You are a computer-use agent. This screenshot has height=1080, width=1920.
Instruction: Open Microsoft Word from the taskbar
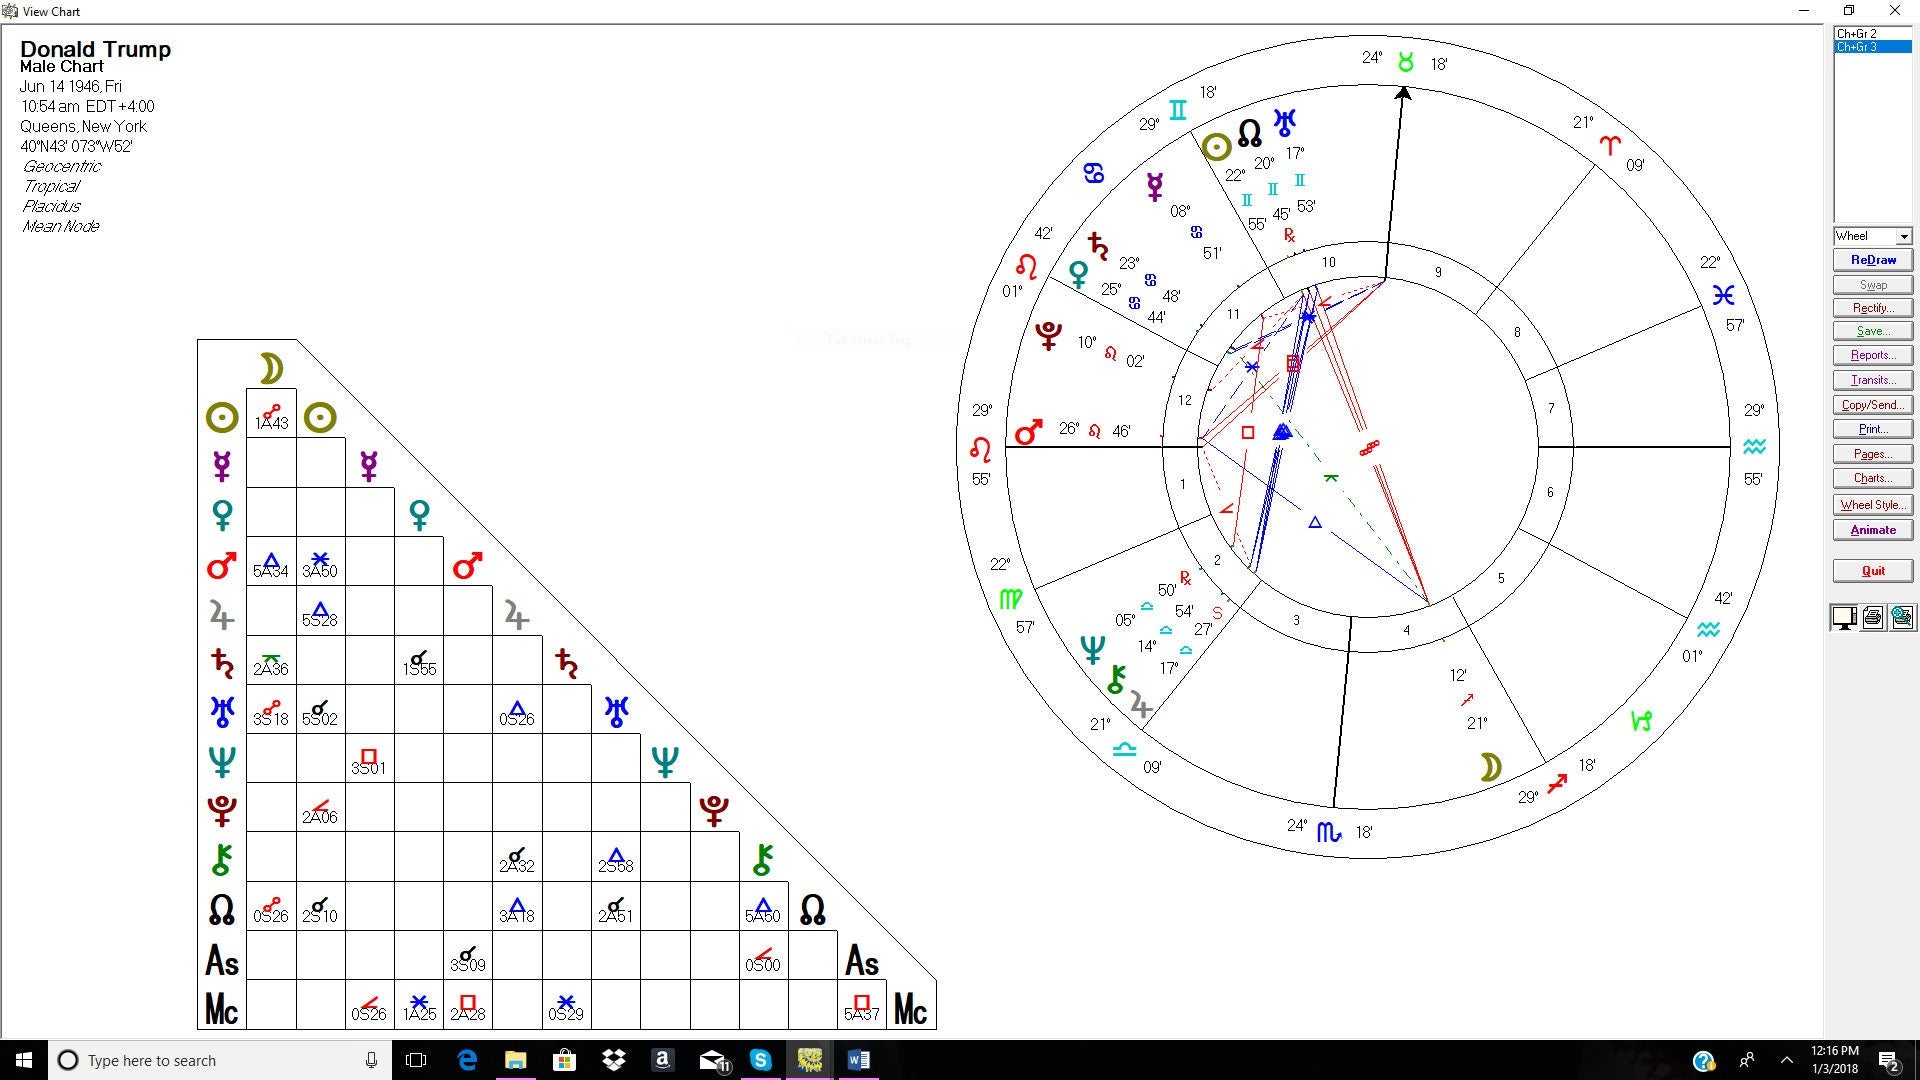858,1060
